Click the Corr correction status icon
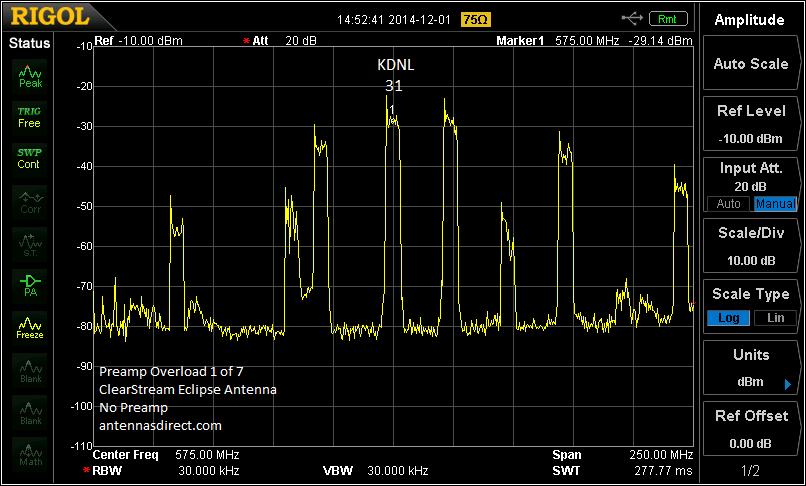The height and width of the screenshot is (486, 806). click(x=30, y=202)
